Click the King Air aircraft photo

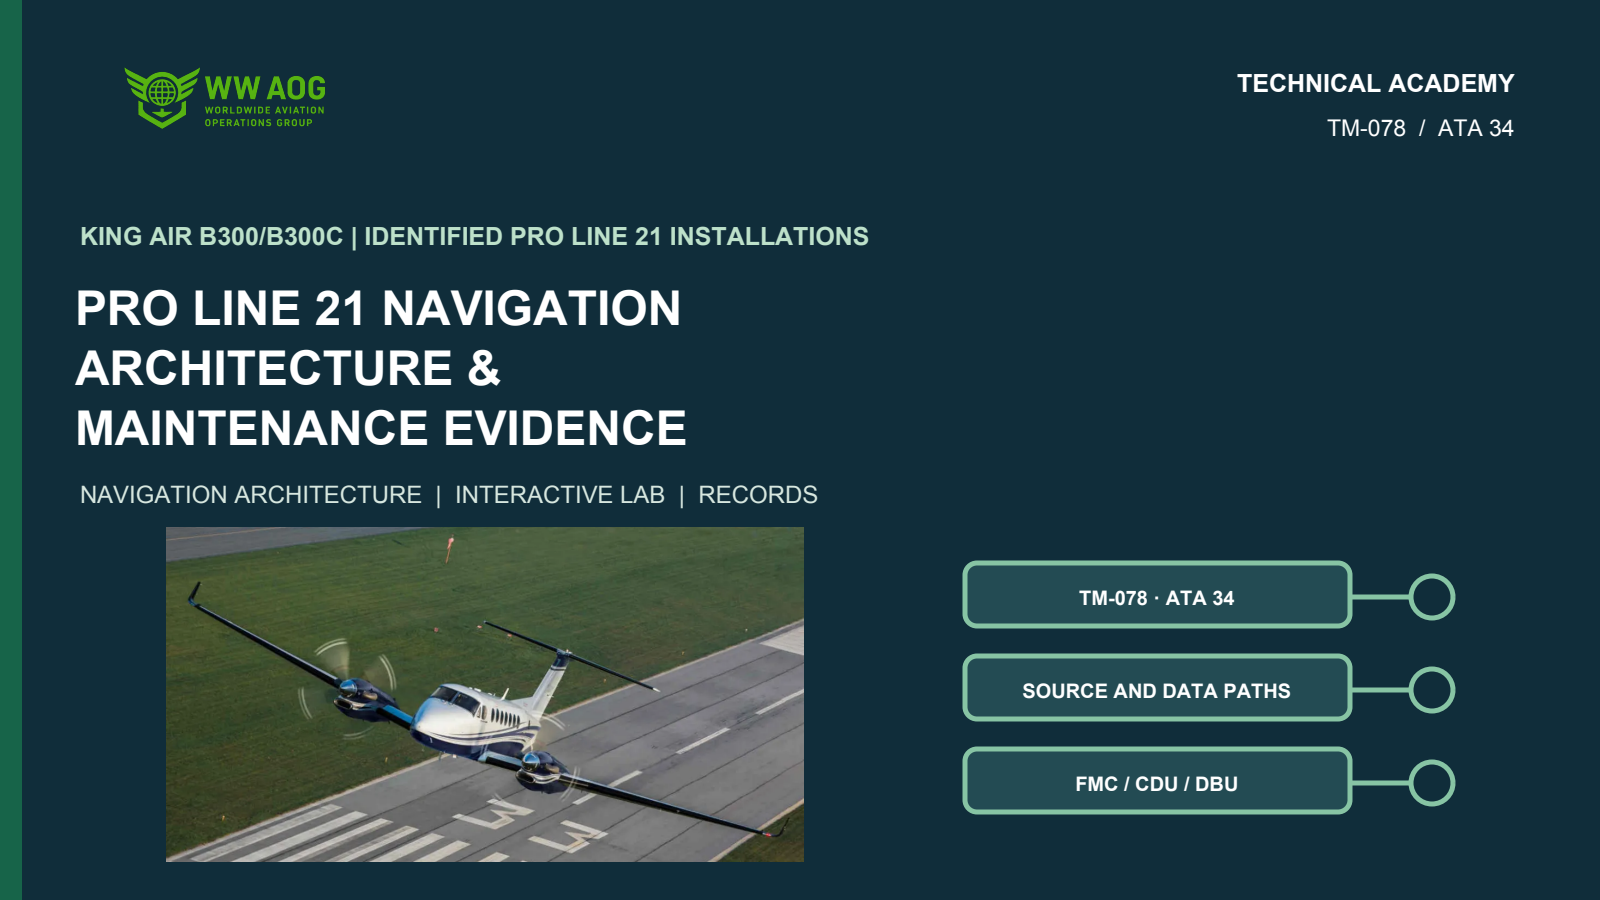point(485,694)
